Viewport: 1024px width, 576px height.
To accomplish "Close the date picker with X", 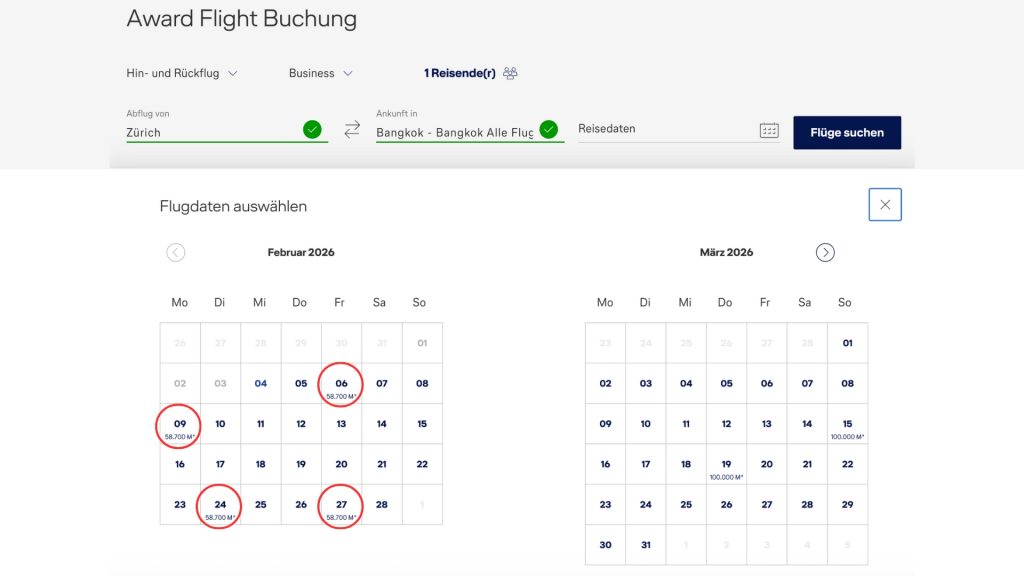I will (x=885, y=205).
